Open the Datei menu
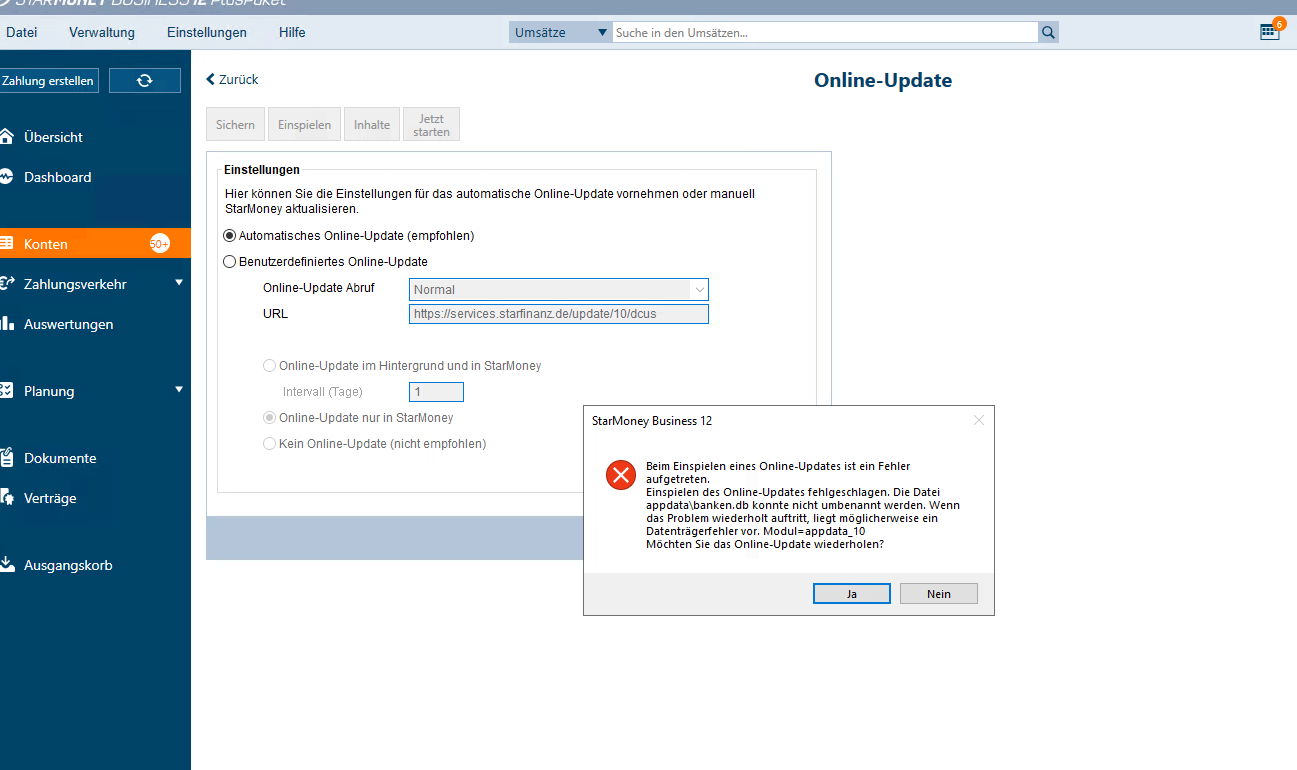Viewport: 1297px width, 770px height. pyautogui.click(x=21, y=33)
